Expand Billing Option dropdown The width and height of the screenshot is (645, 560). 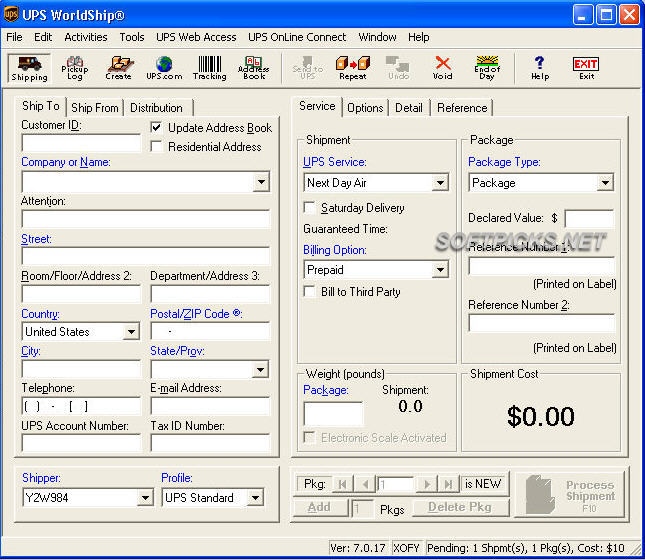[x=440, y=270]
